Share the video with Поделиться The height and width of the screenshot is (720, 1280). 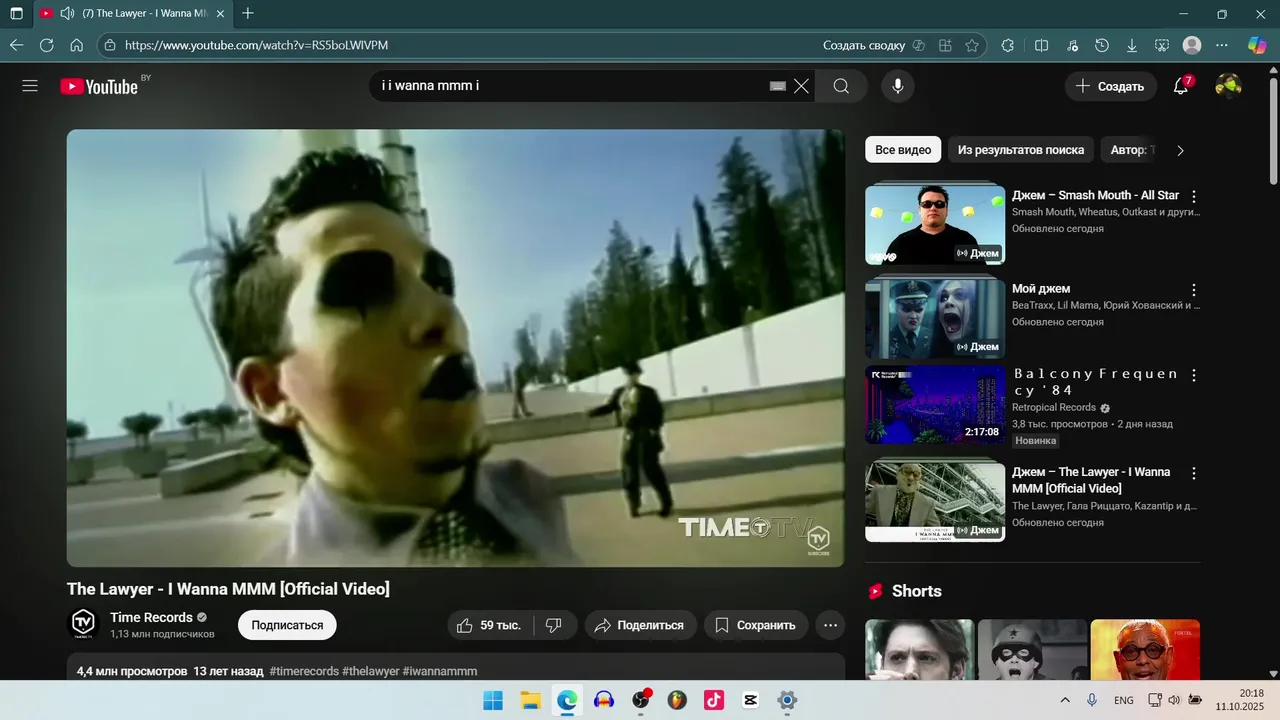[x=640, y=625]
